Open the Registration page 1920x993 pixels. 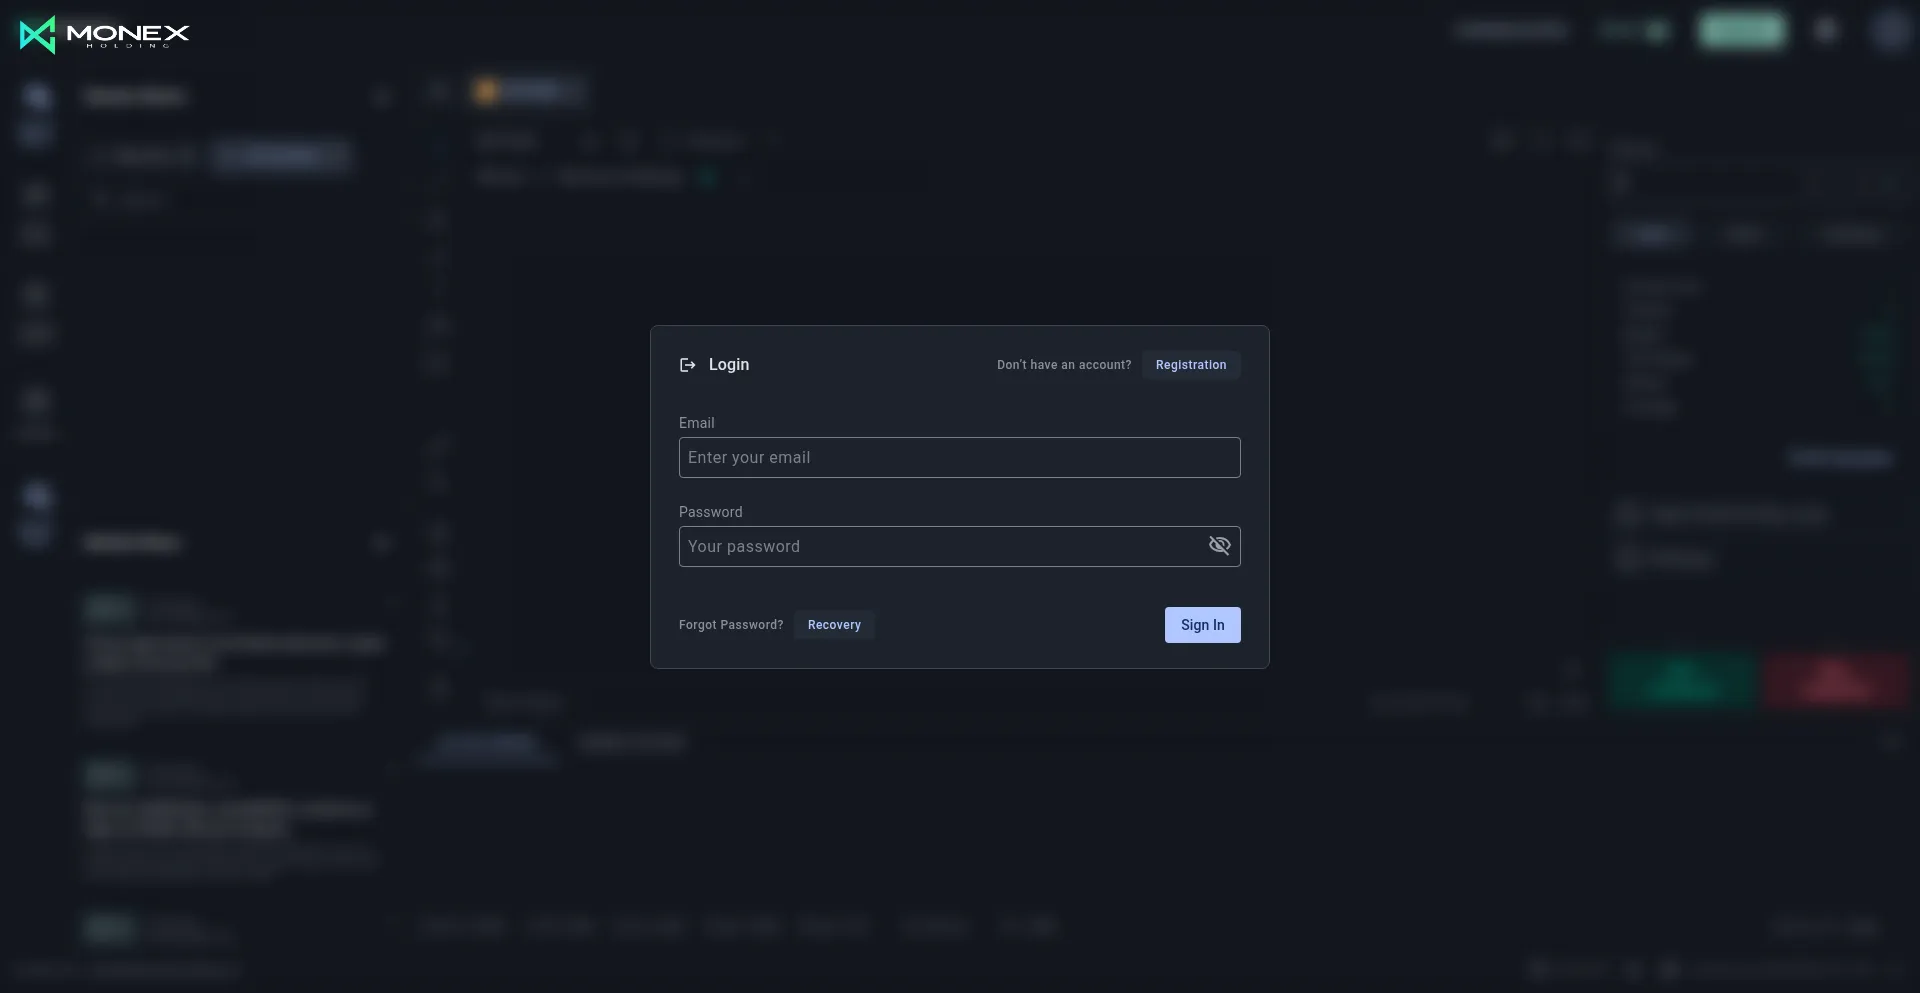1190,365
